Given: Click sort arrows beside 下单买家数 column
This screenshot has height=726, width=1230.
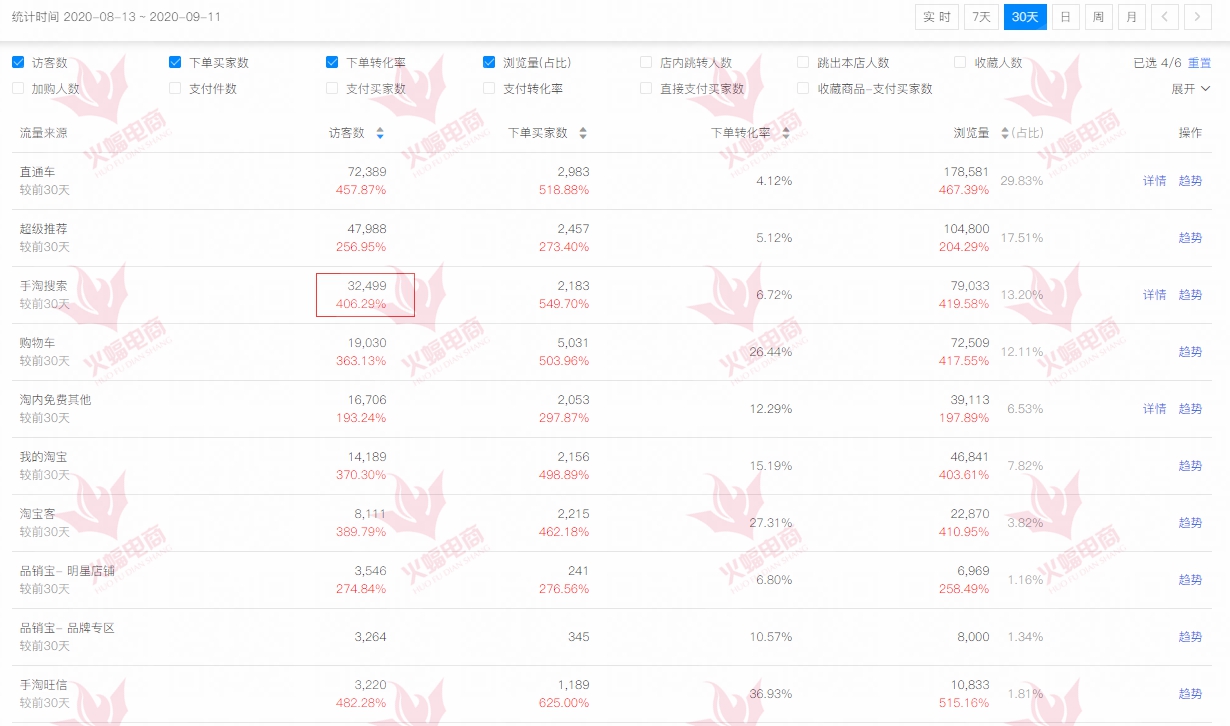Looking at the screenshot, I should coord(583,133).
